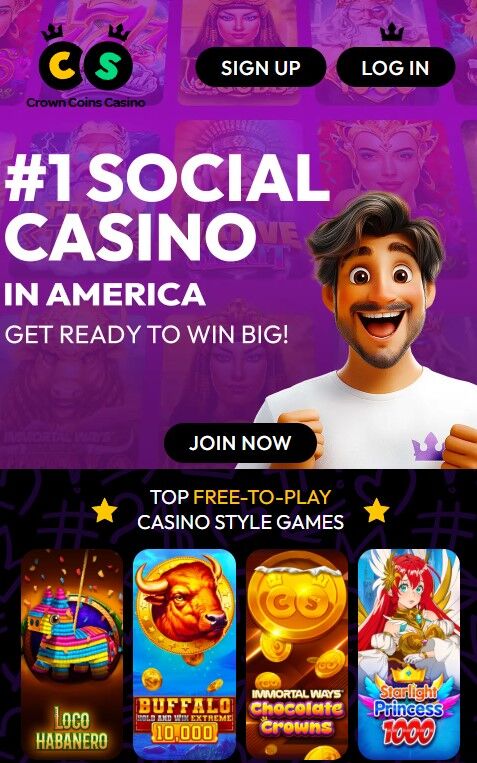Launch Buffalo Hold and Win Extreme 10,000

184,653
